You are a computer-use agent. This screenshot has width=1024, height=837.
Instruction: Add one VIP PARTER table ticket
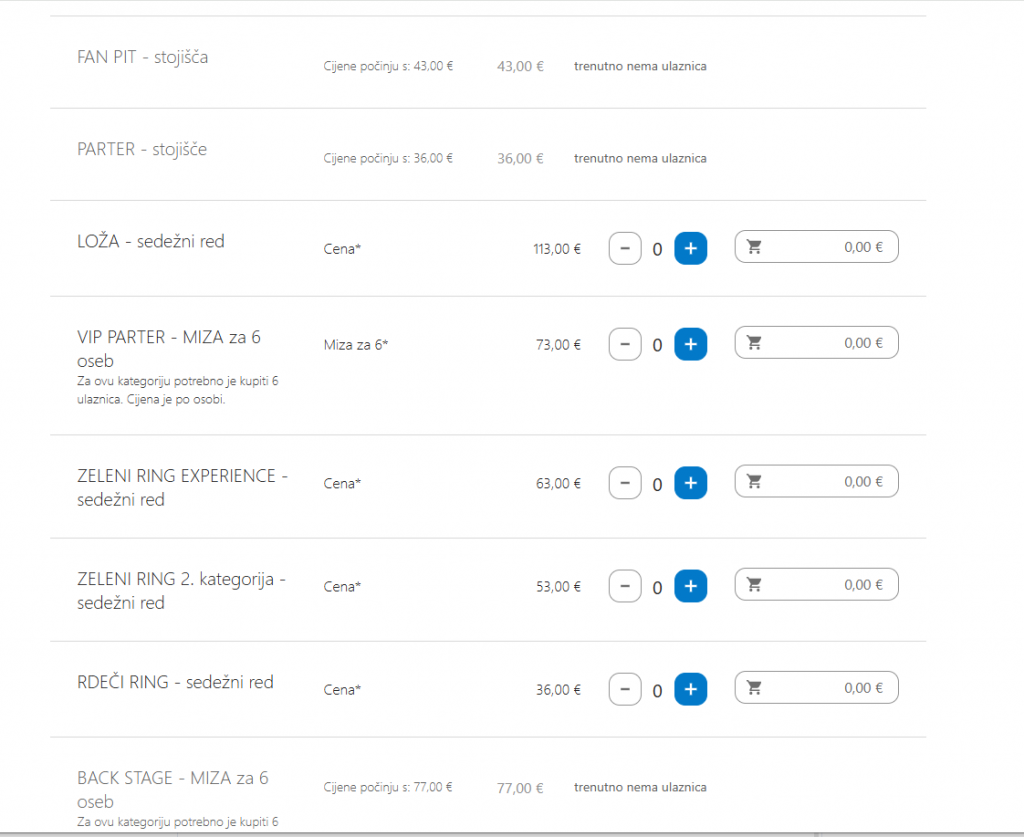point(690,344)
